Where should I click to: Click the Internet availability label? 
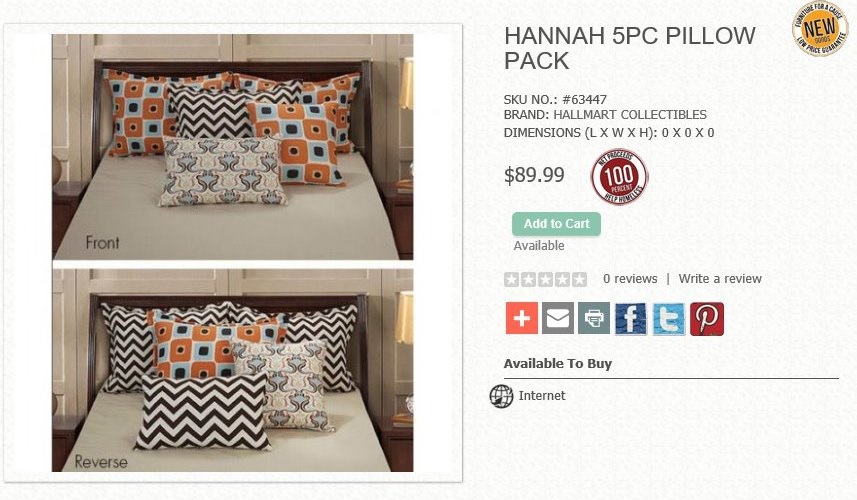[542, 396]
